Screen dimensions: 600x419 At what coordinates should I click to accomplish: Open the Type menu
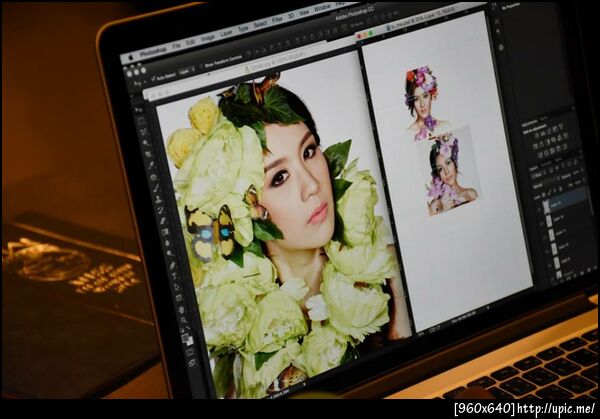[x=243, y=29]
